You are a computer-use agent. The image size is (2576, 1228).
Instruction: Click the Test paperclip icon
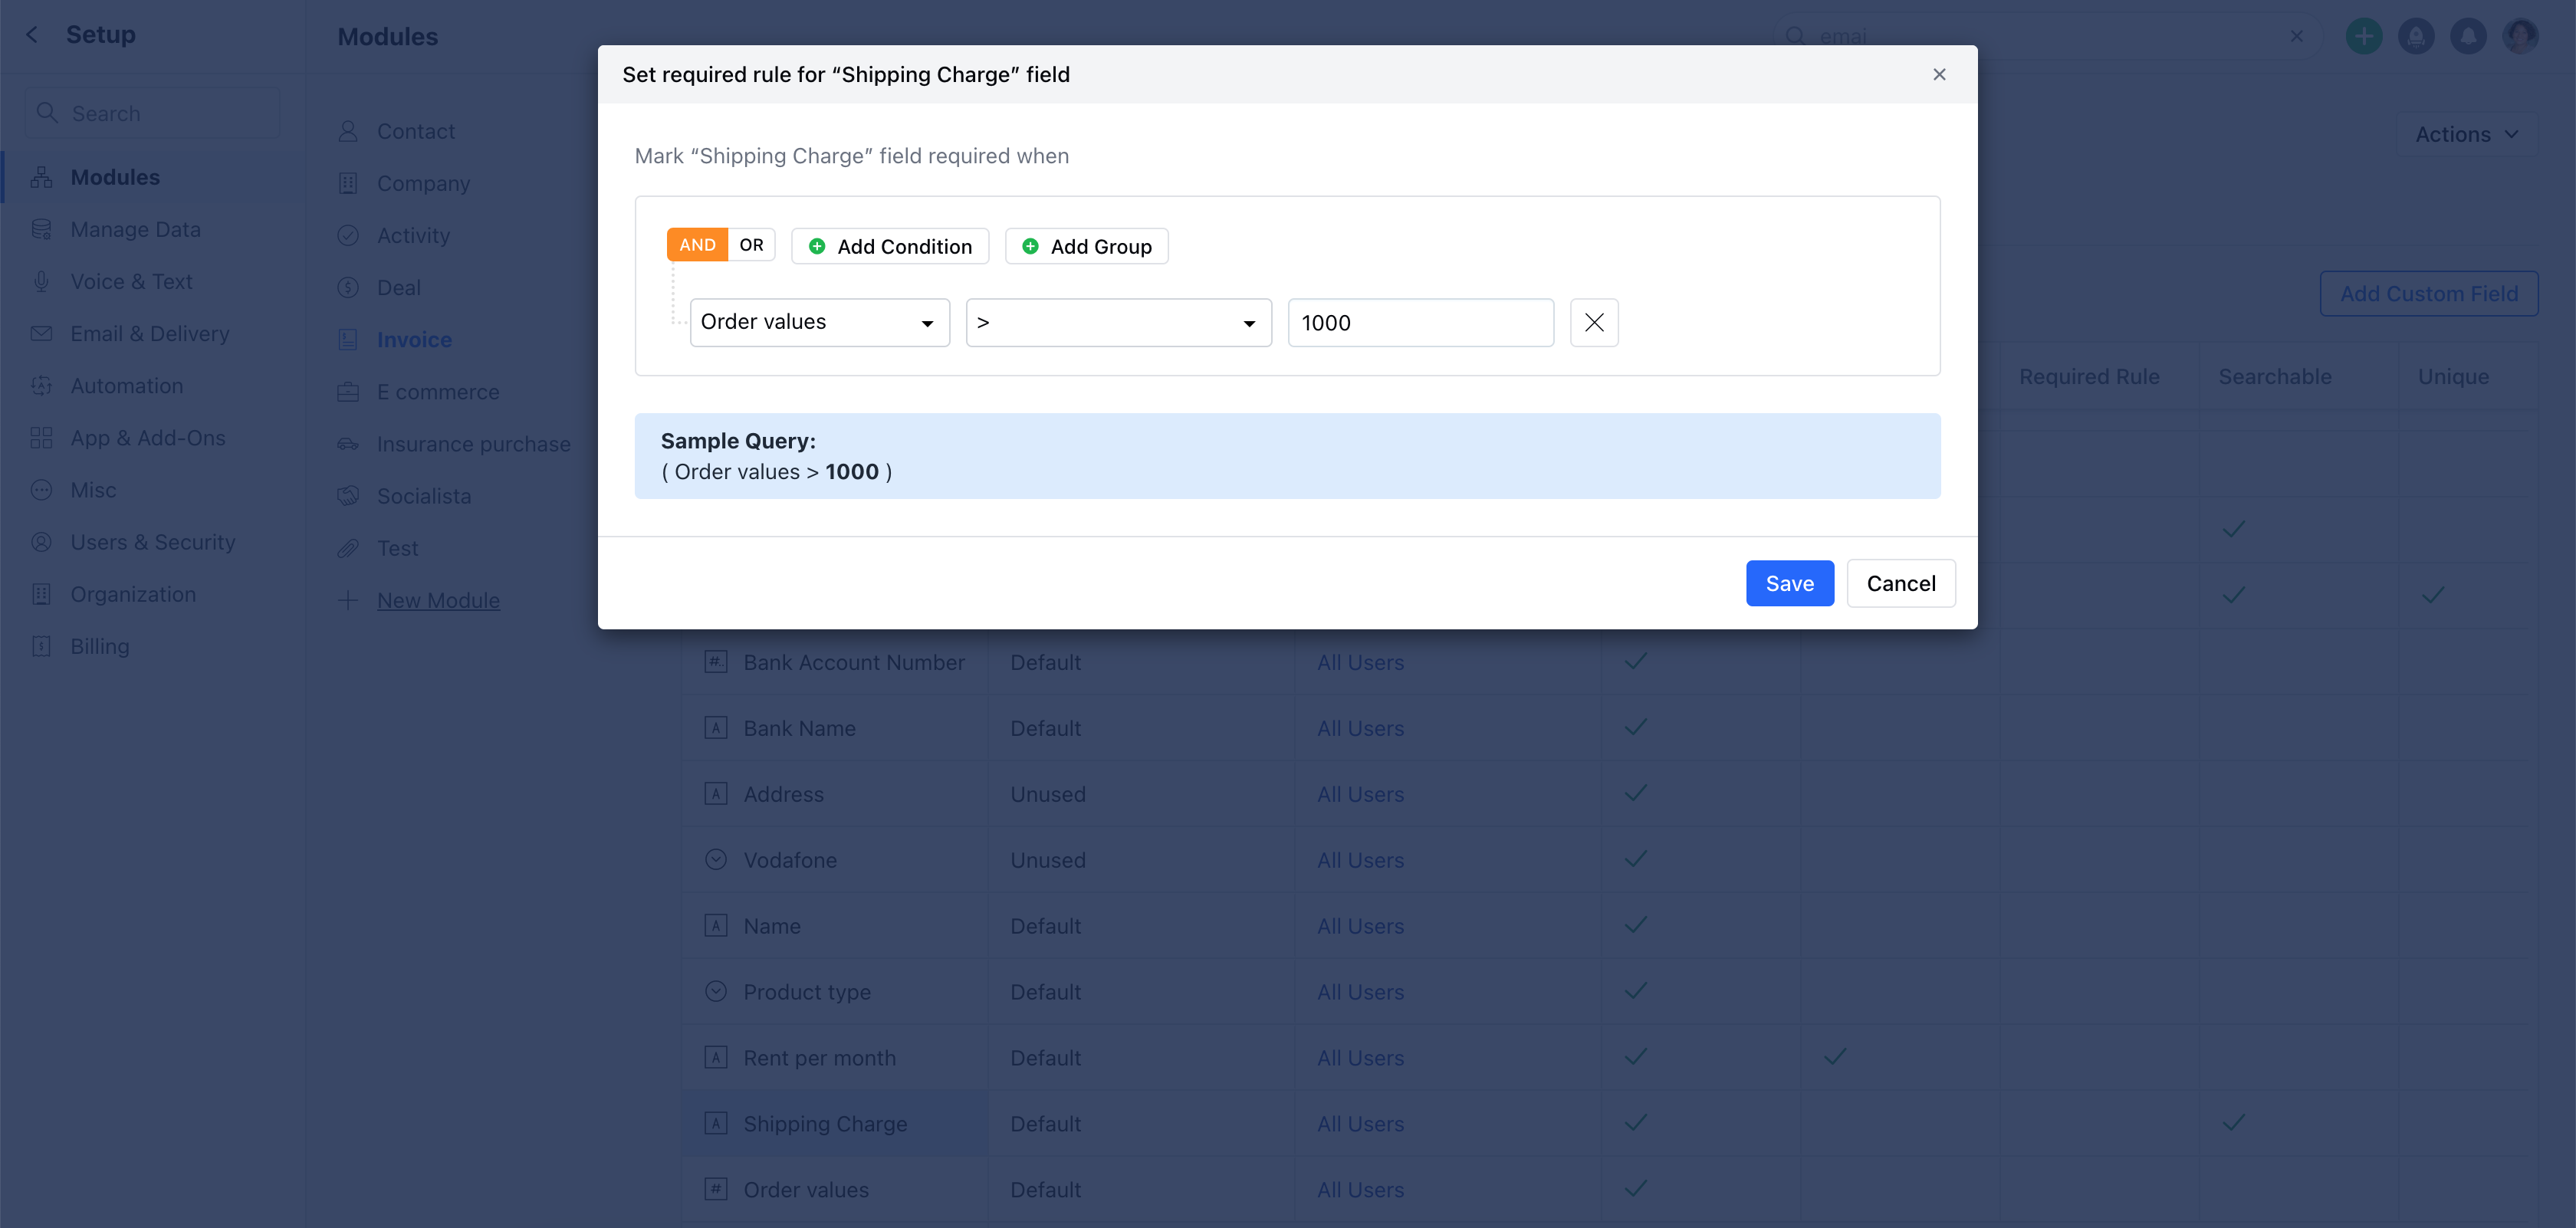(348, 548)
